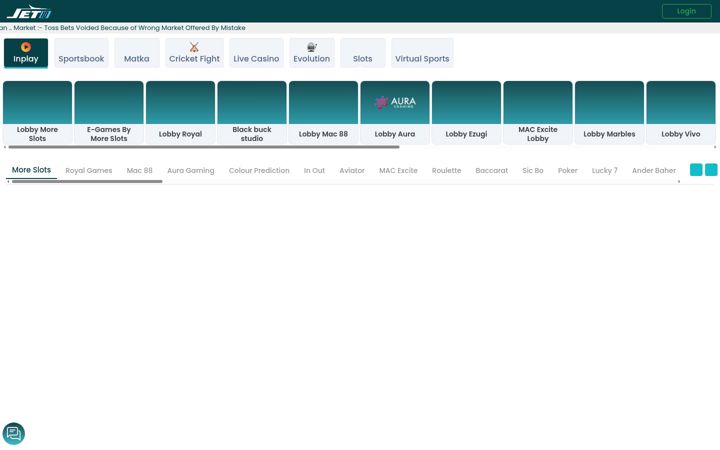The image size is (720, 450).
Task: Select the Colour Prediction category
Action: click(259, 170)
